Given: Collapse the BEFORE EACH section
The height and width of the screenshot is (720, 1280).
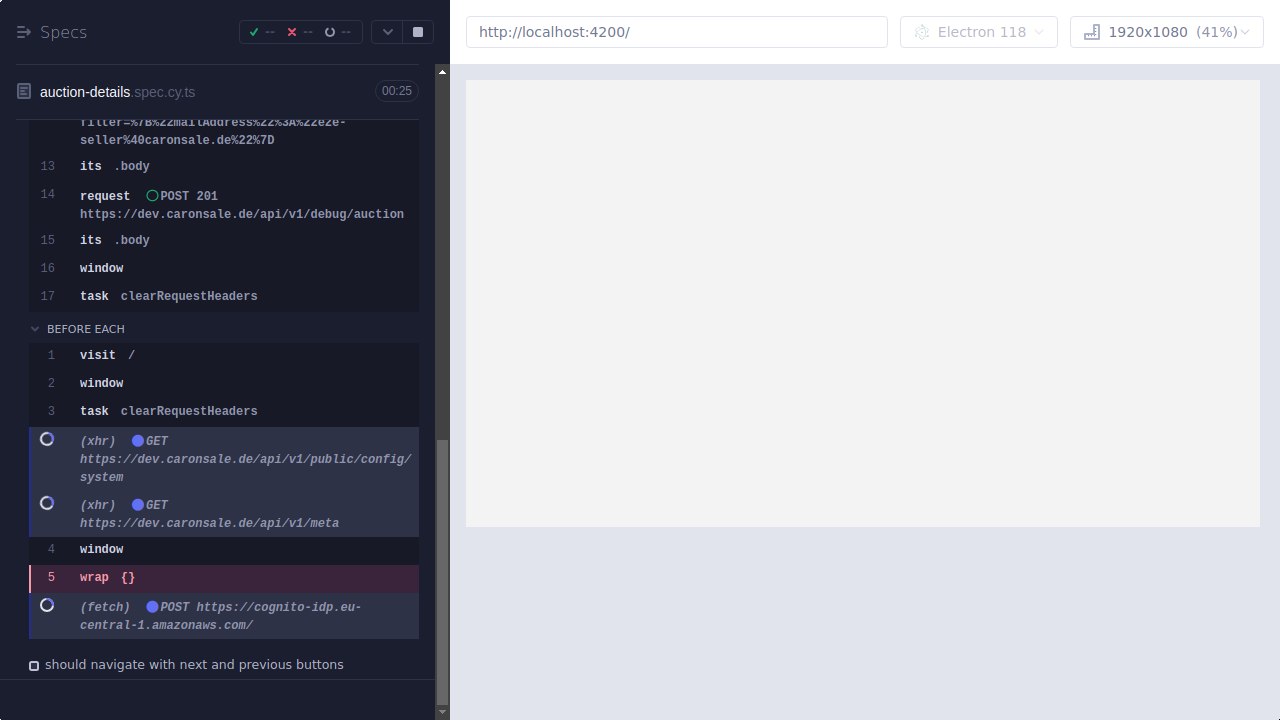Looking at the screenshot, I should (x=35, y=328).
